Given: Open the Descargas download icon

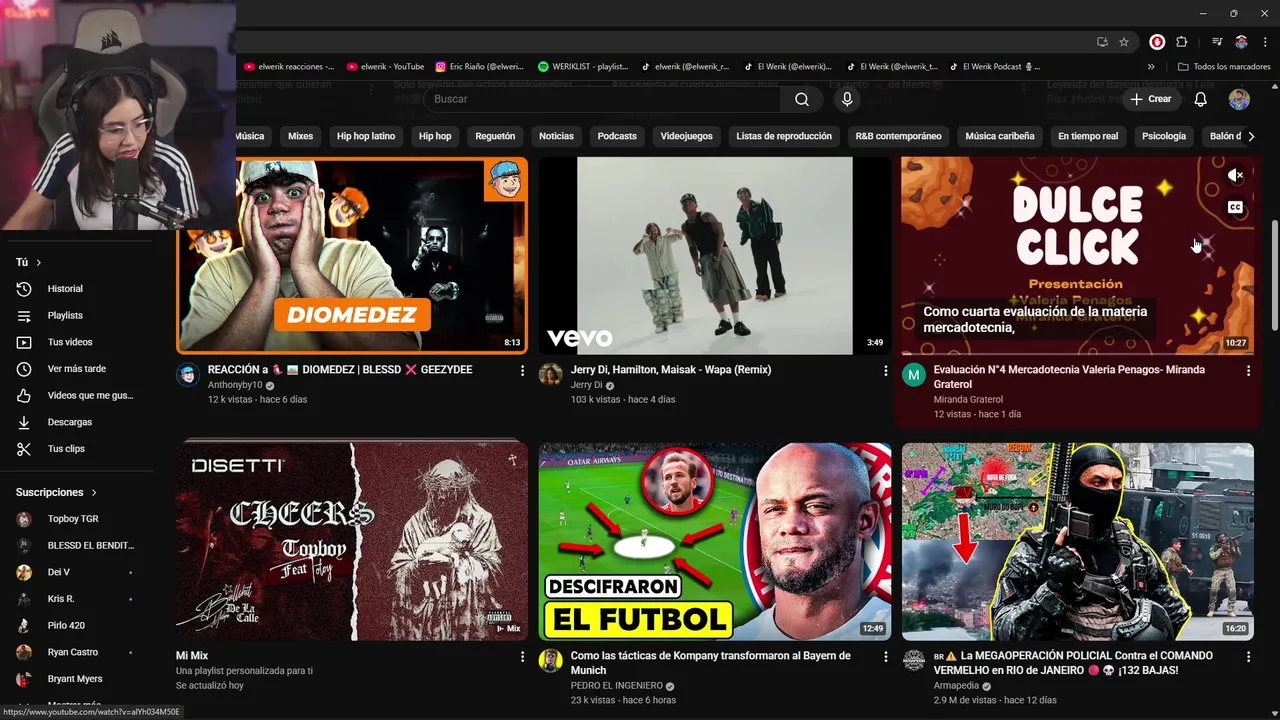Looking at the screenshot, I should click(24, 422).
